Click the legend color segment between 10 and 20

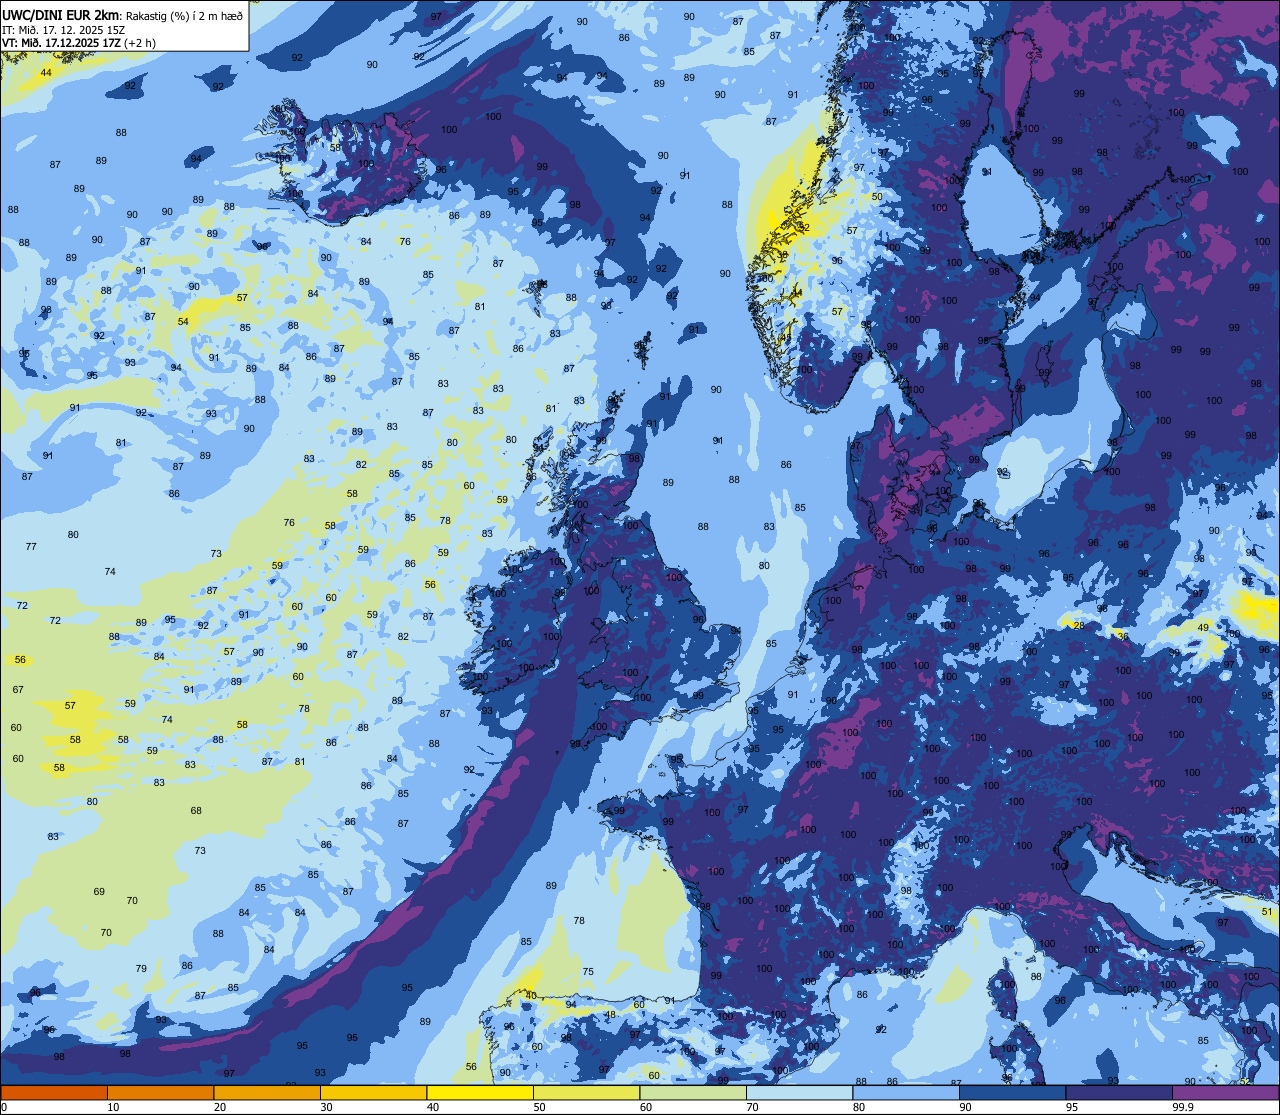160,1092
